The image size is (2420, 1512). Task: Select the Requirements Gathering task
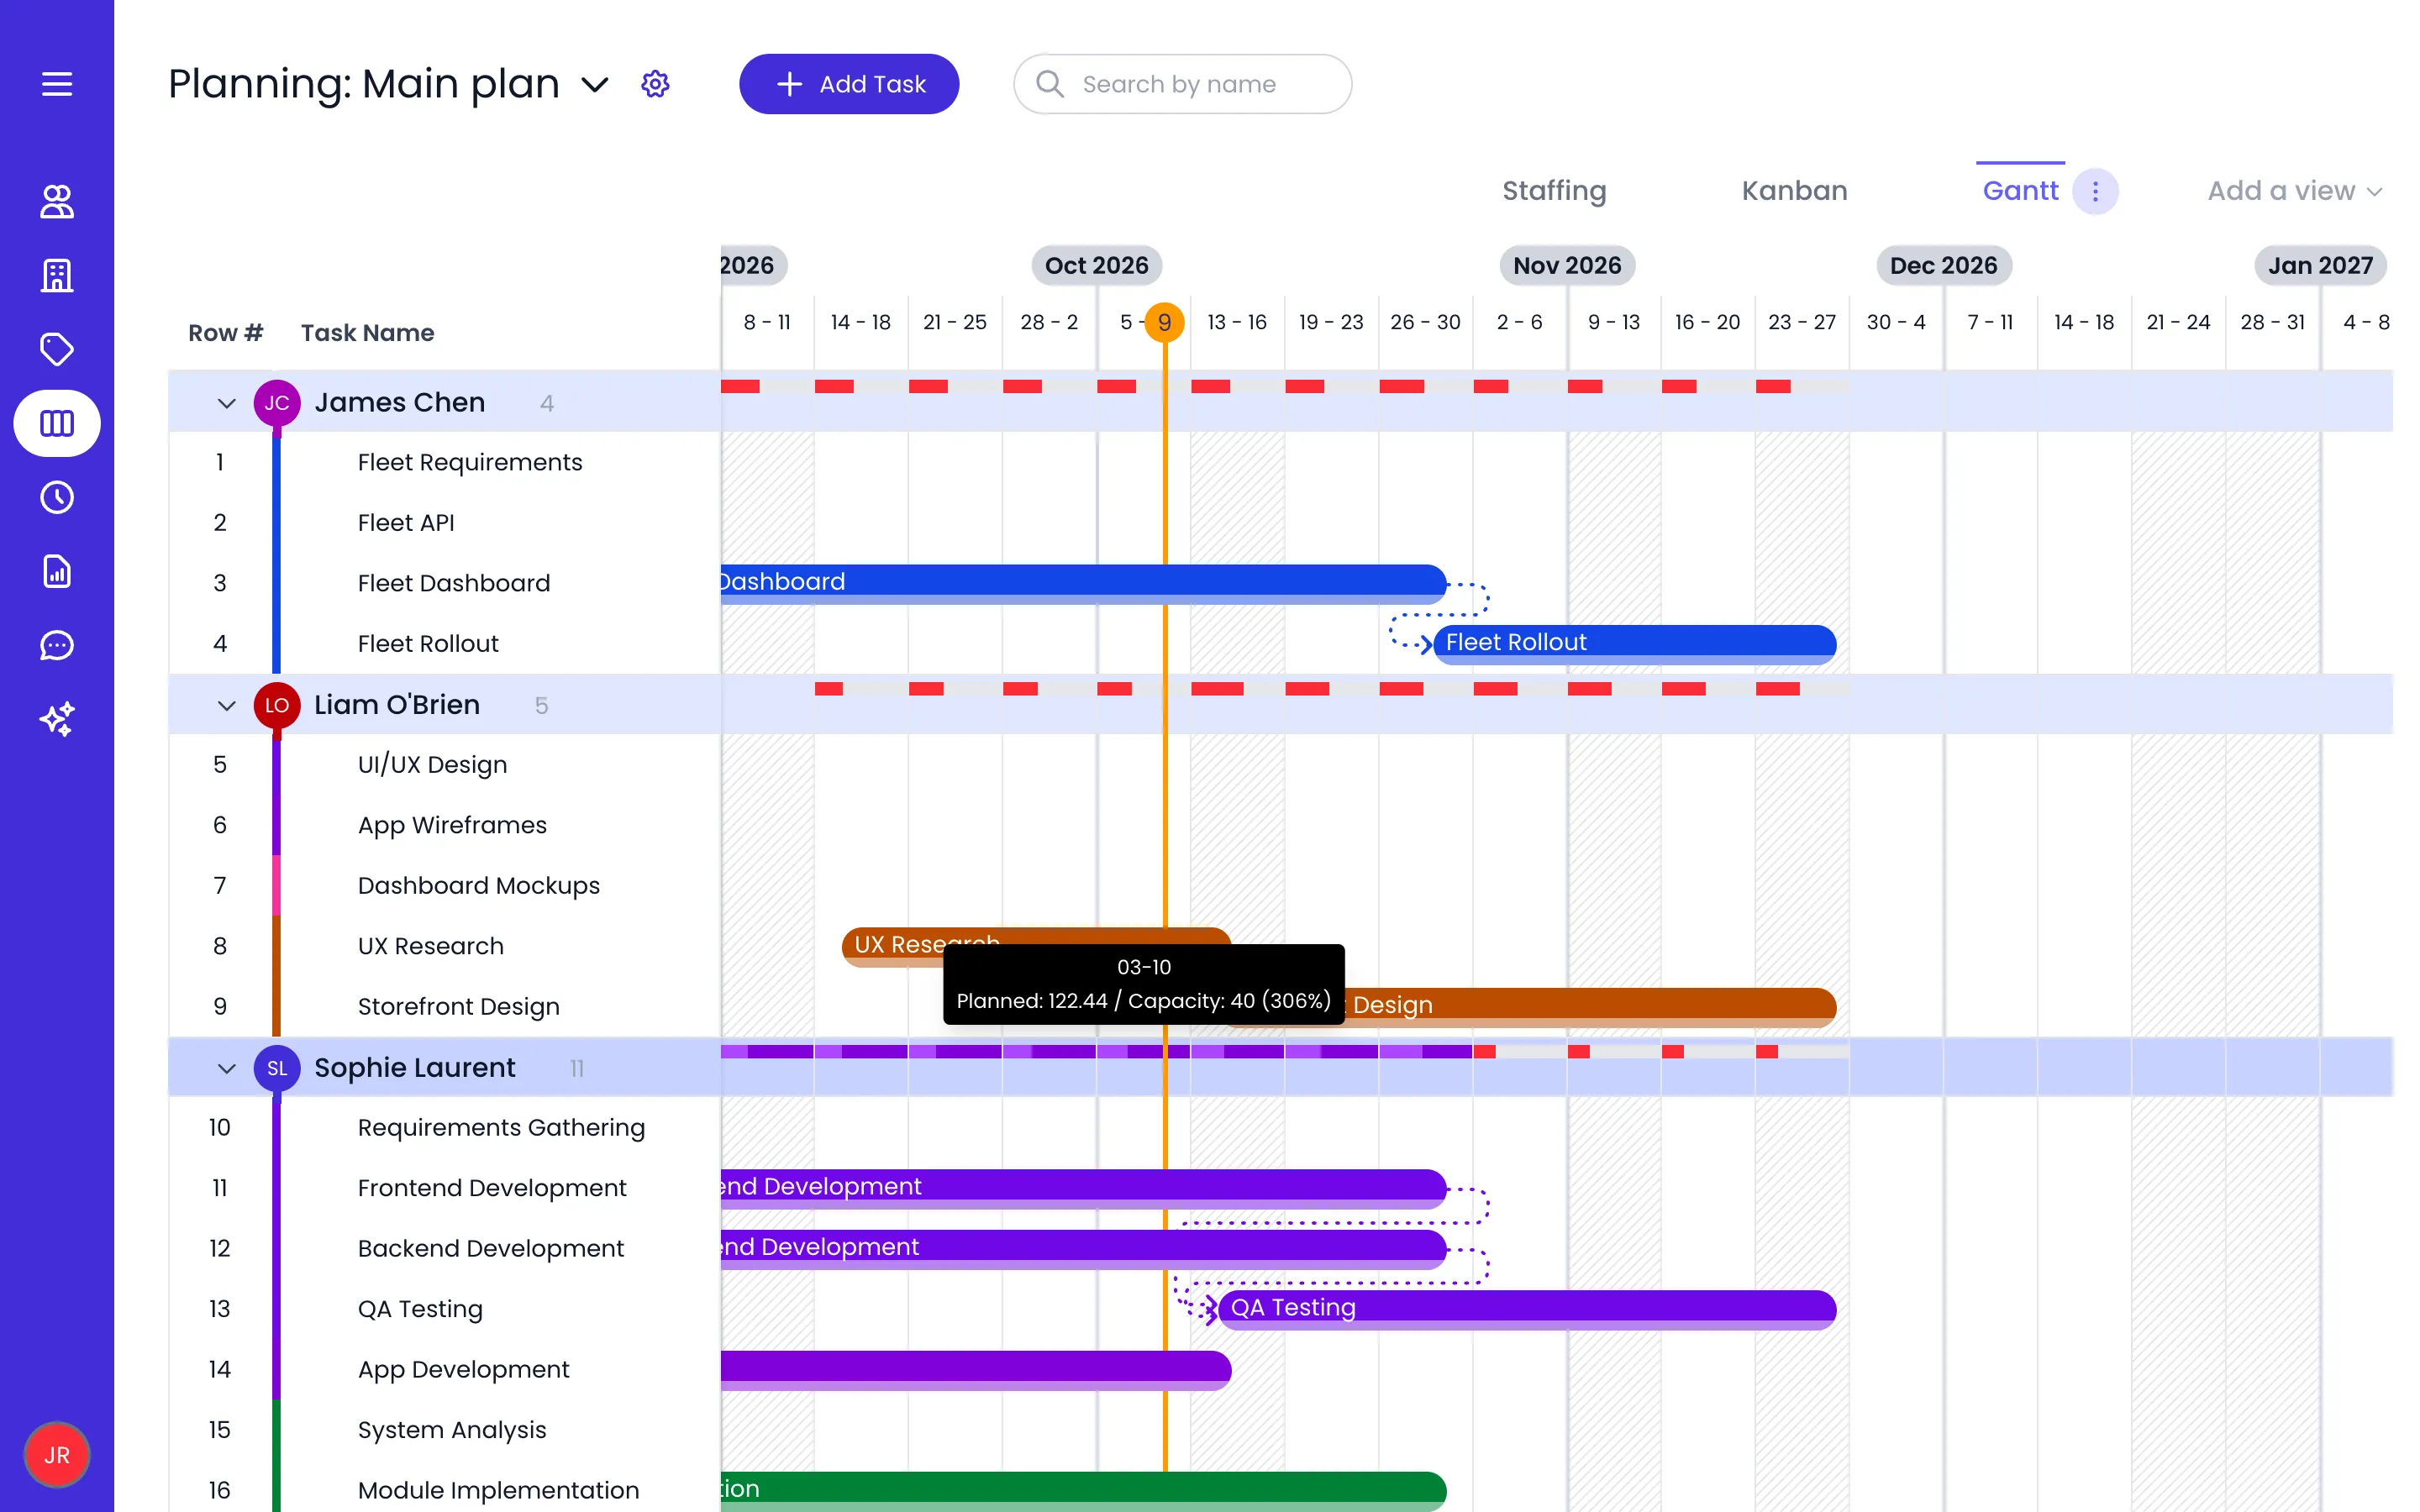501,1128
